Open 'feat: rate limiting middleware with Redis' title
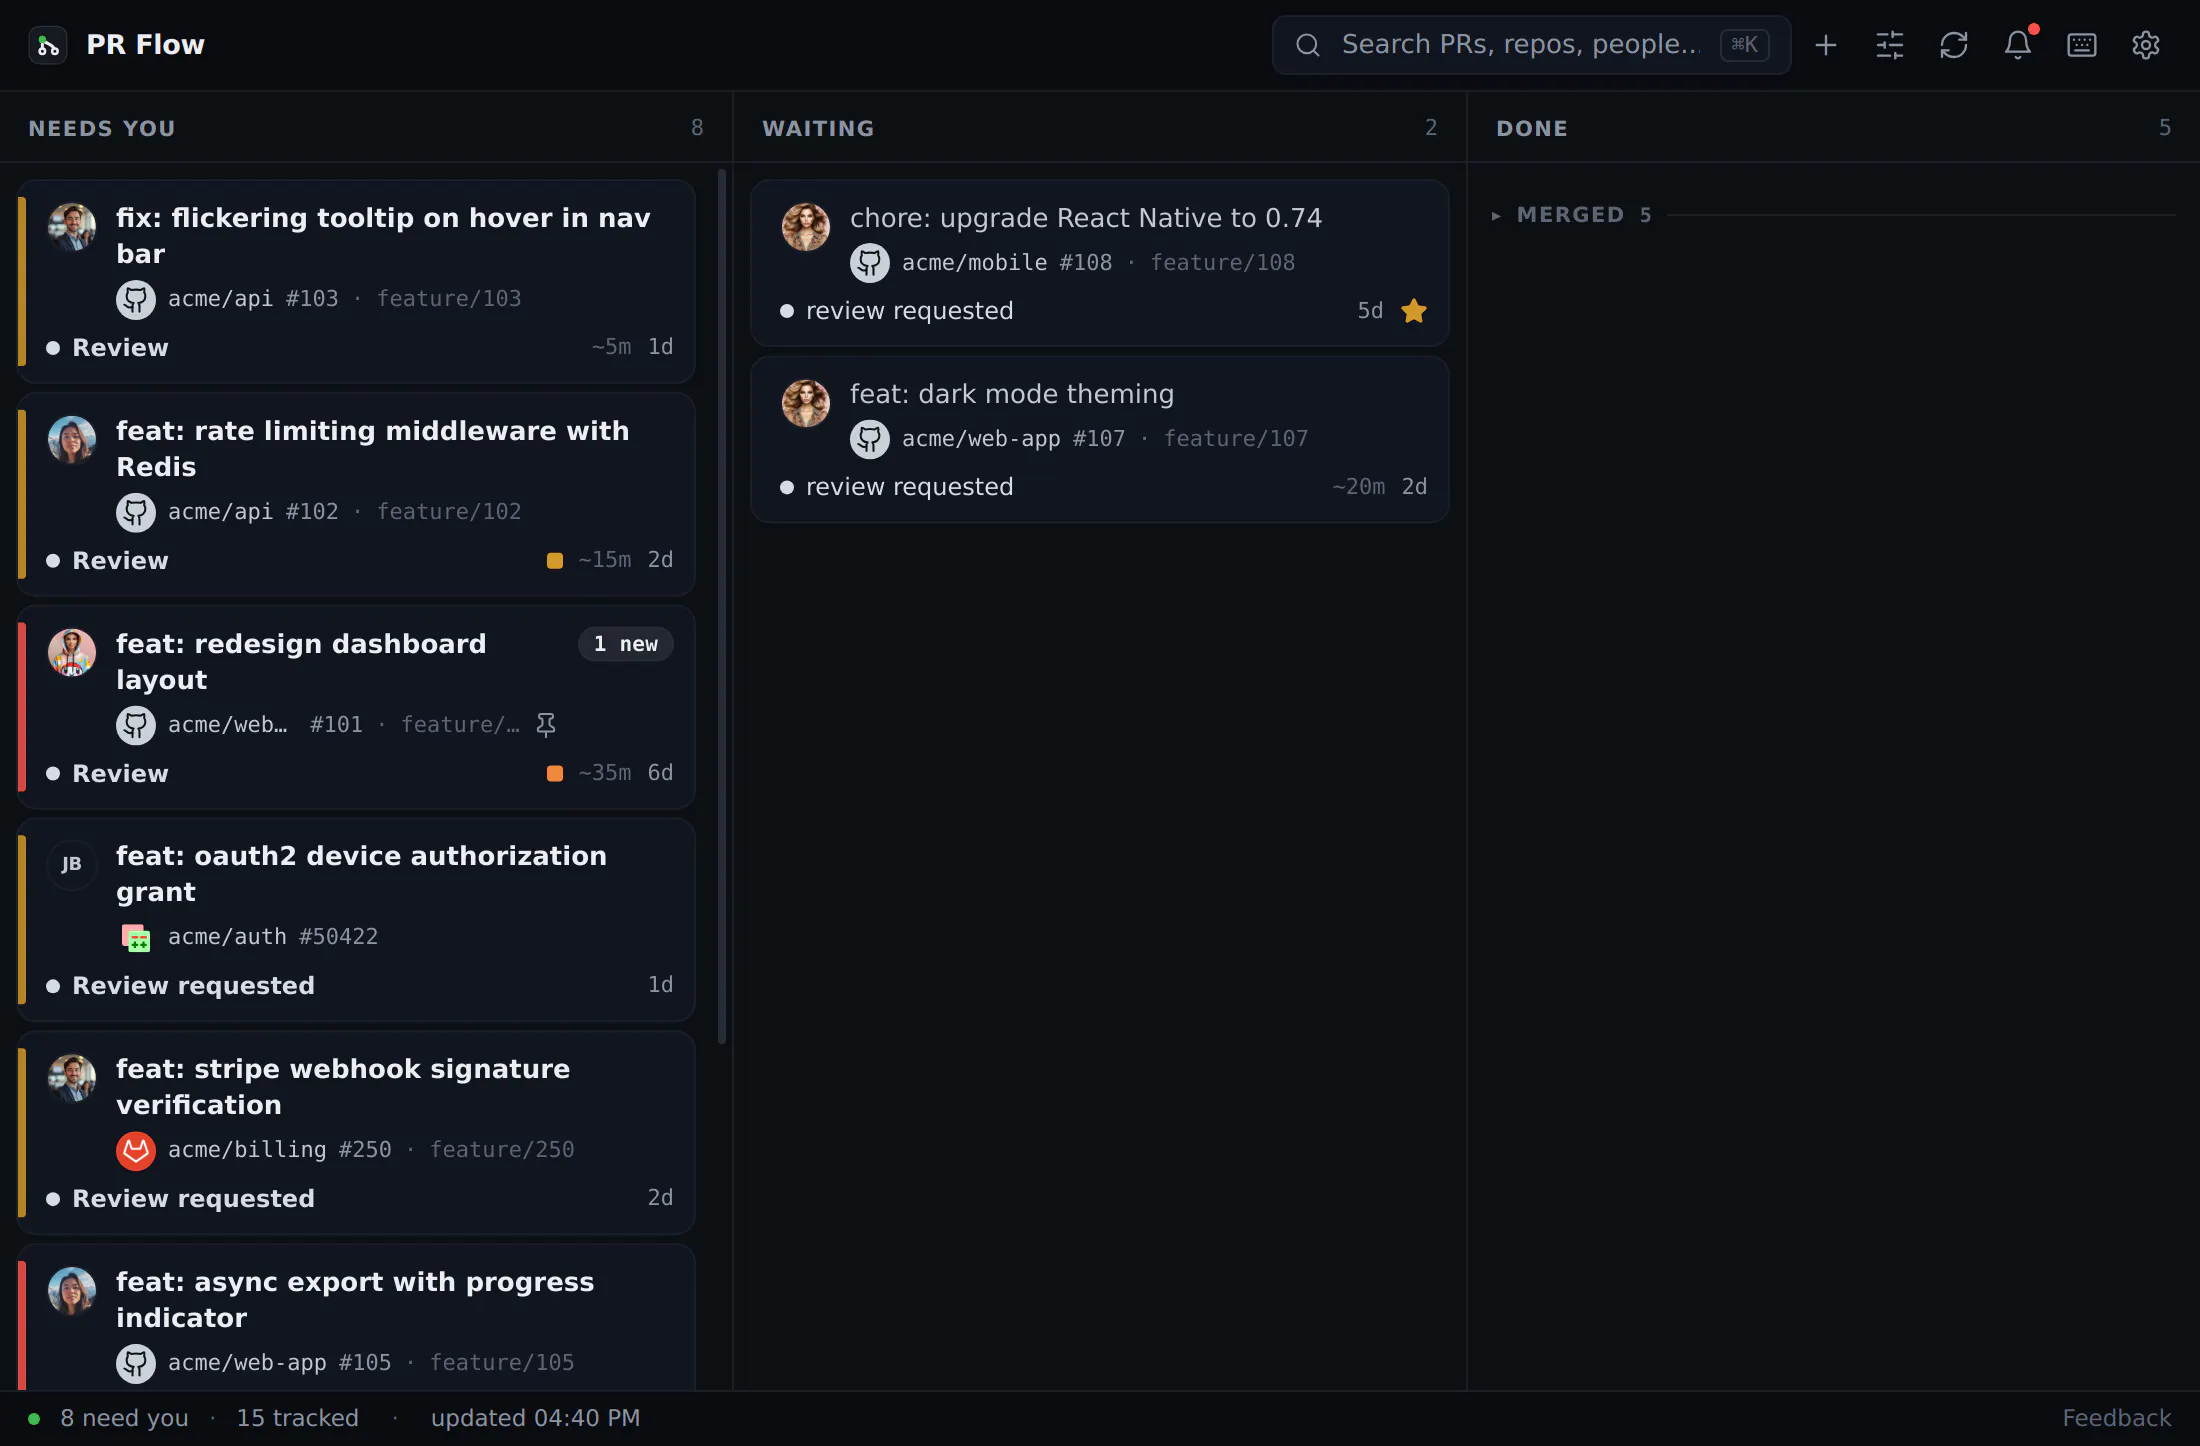The image size is (2200, 1446). [x=373, y=449]
